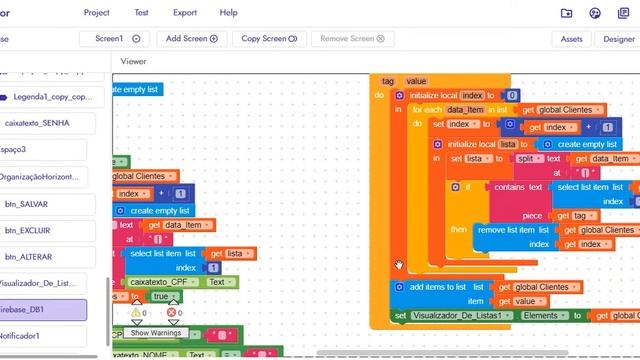Click the for each data_item block header
The height and width of the screenshot is (360, 640).
point(460,110)
